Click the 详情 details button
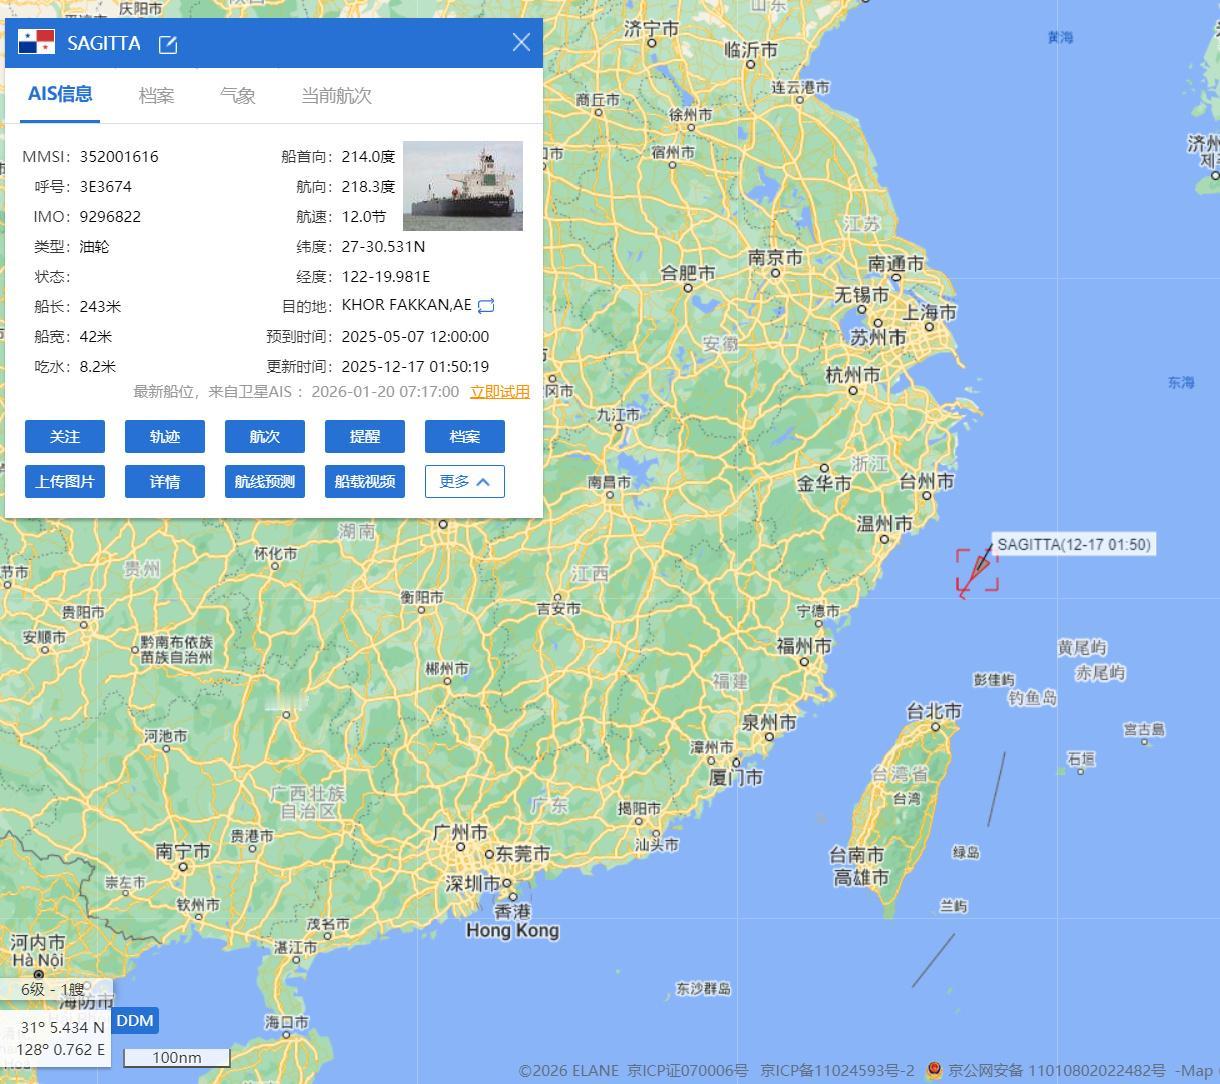Viewport: 1220px width, 1084px height. pyautogui.click(x=165, y=481)
